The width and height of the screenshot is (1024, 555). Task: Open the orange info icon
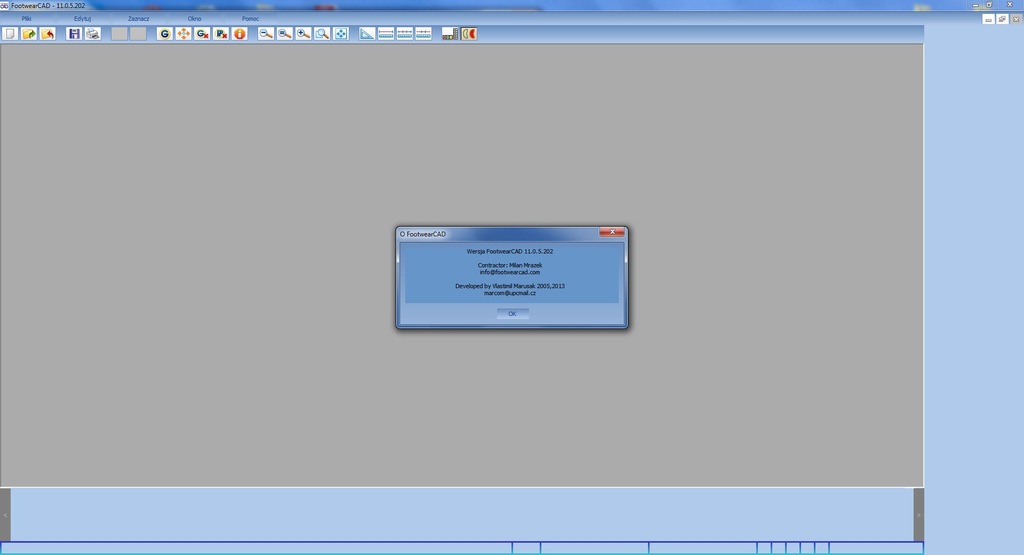point(240,34)
